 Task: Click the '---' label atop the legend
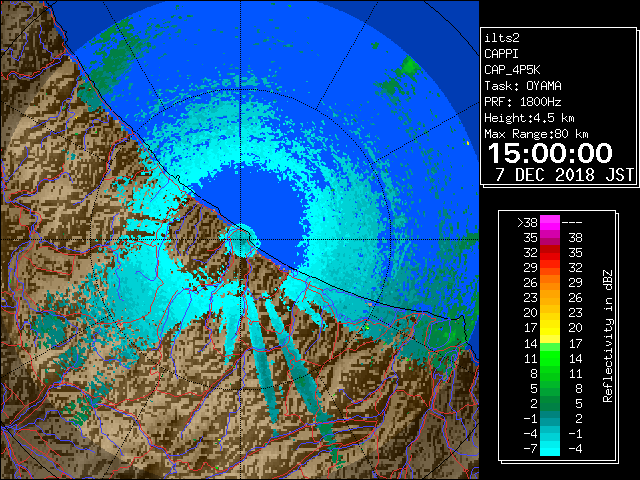572,223
